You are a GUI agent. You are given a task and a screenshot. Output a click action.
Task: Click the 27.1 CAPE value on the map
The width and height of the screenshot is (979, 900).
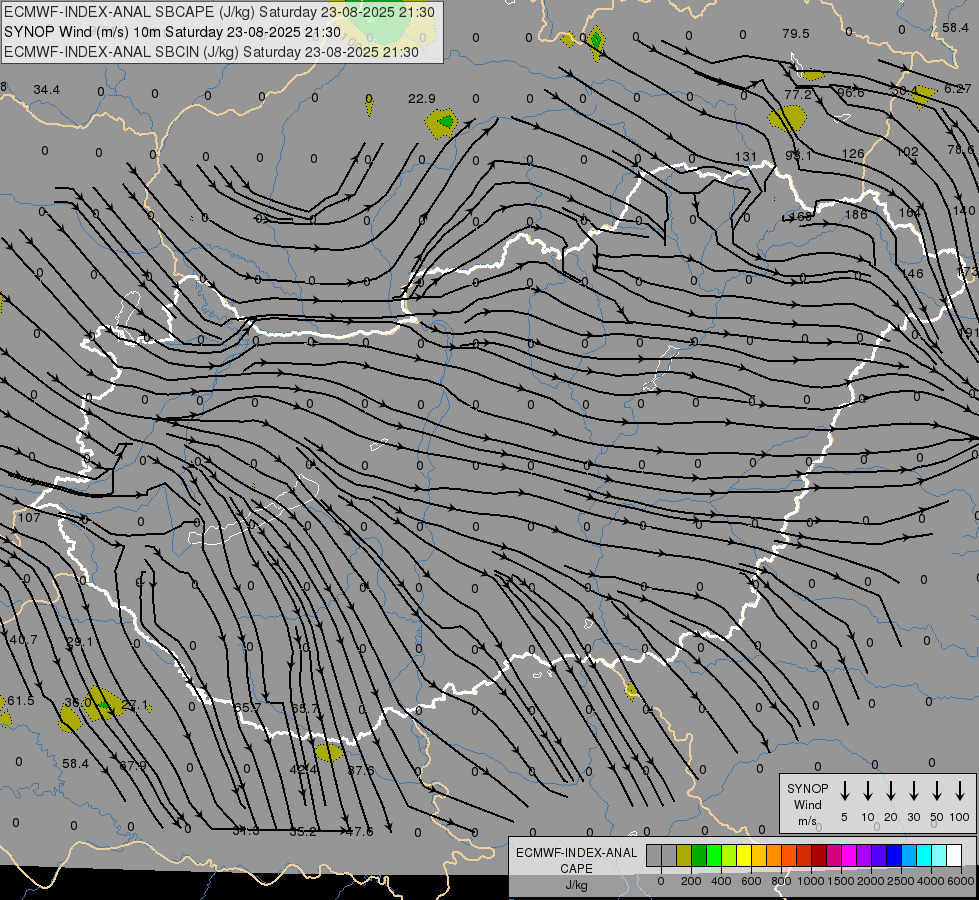(135, 705)
